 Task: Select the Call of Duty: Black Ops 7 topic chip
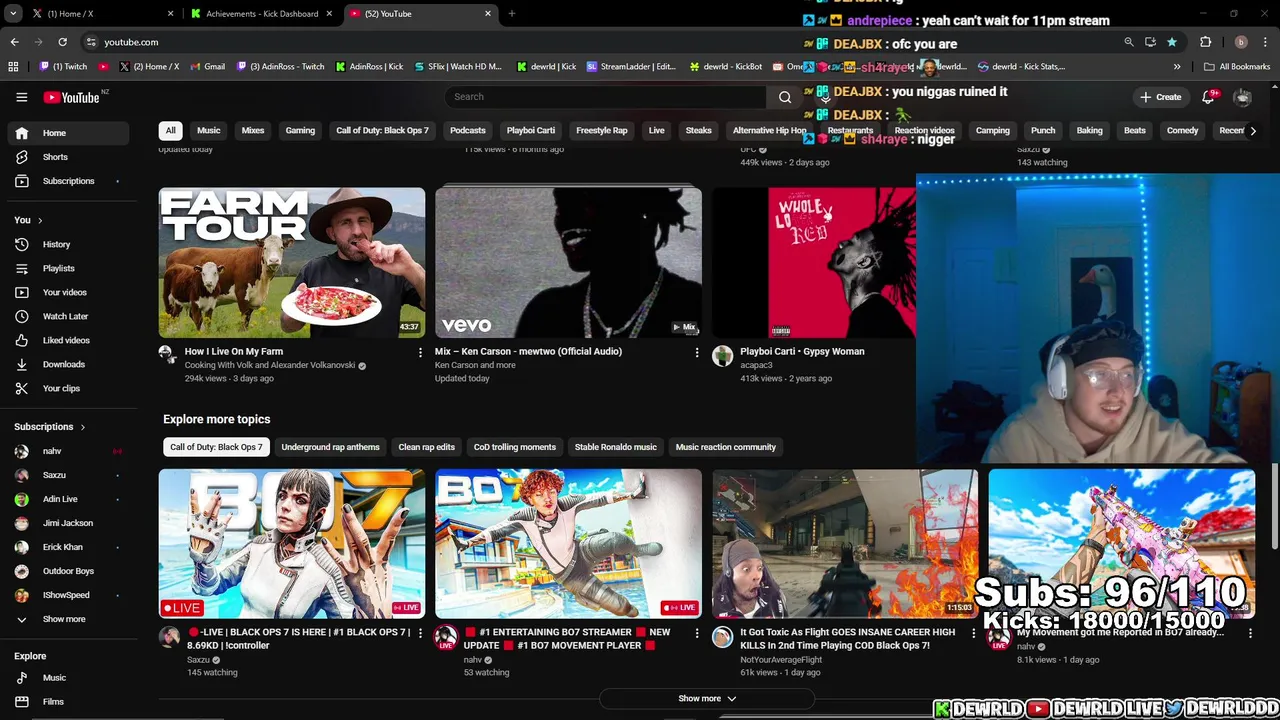coord(216,447)
